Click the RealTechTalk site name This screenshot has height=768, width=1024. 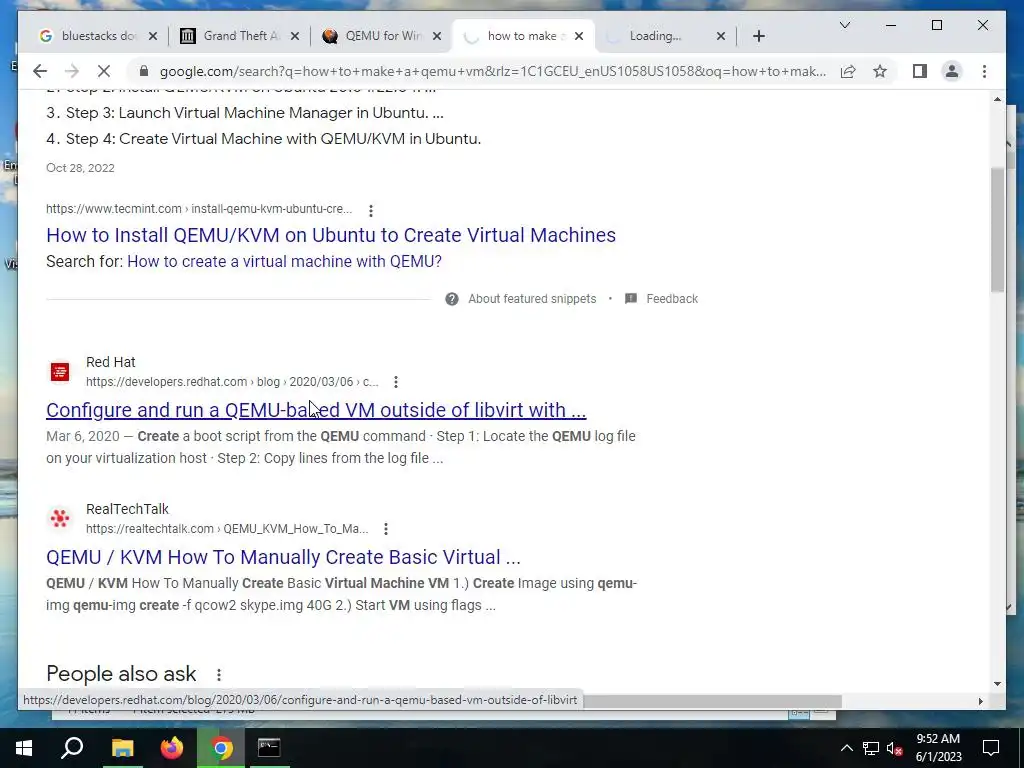127,509
